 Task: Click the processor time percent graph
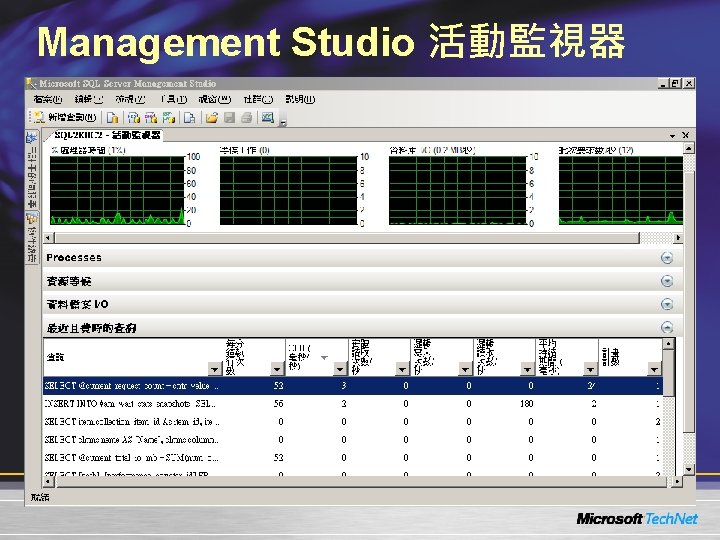tap(117, 190)
